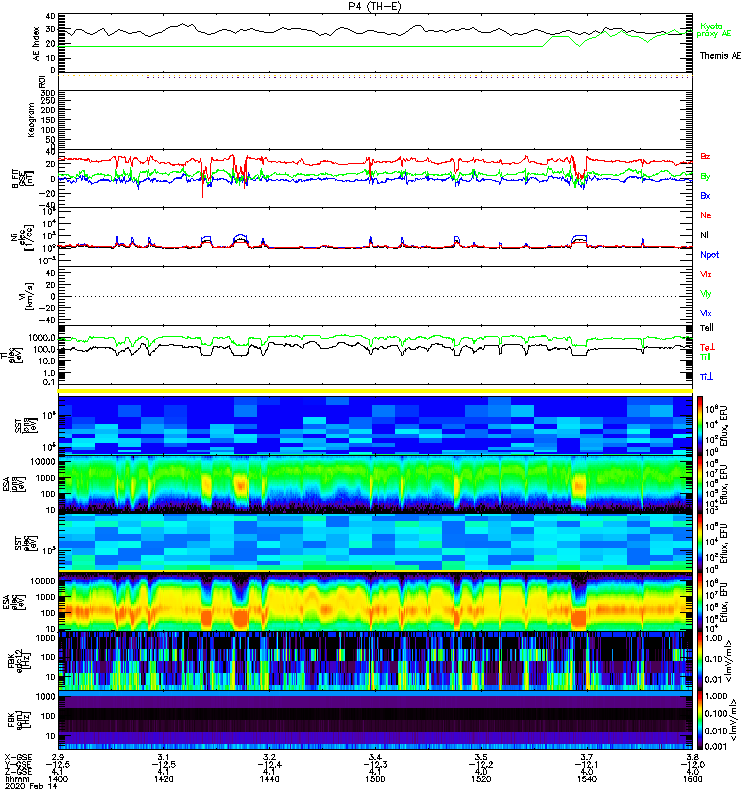The height and width of the screenshot is (800, 750).
Task: Click the X-GSE value 3.1
Action: [x=163, y=757]
